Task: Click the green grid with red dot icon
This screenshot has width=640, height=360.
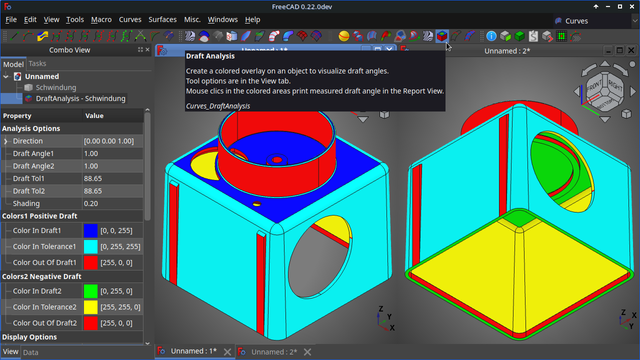Action: click(562, 36)
